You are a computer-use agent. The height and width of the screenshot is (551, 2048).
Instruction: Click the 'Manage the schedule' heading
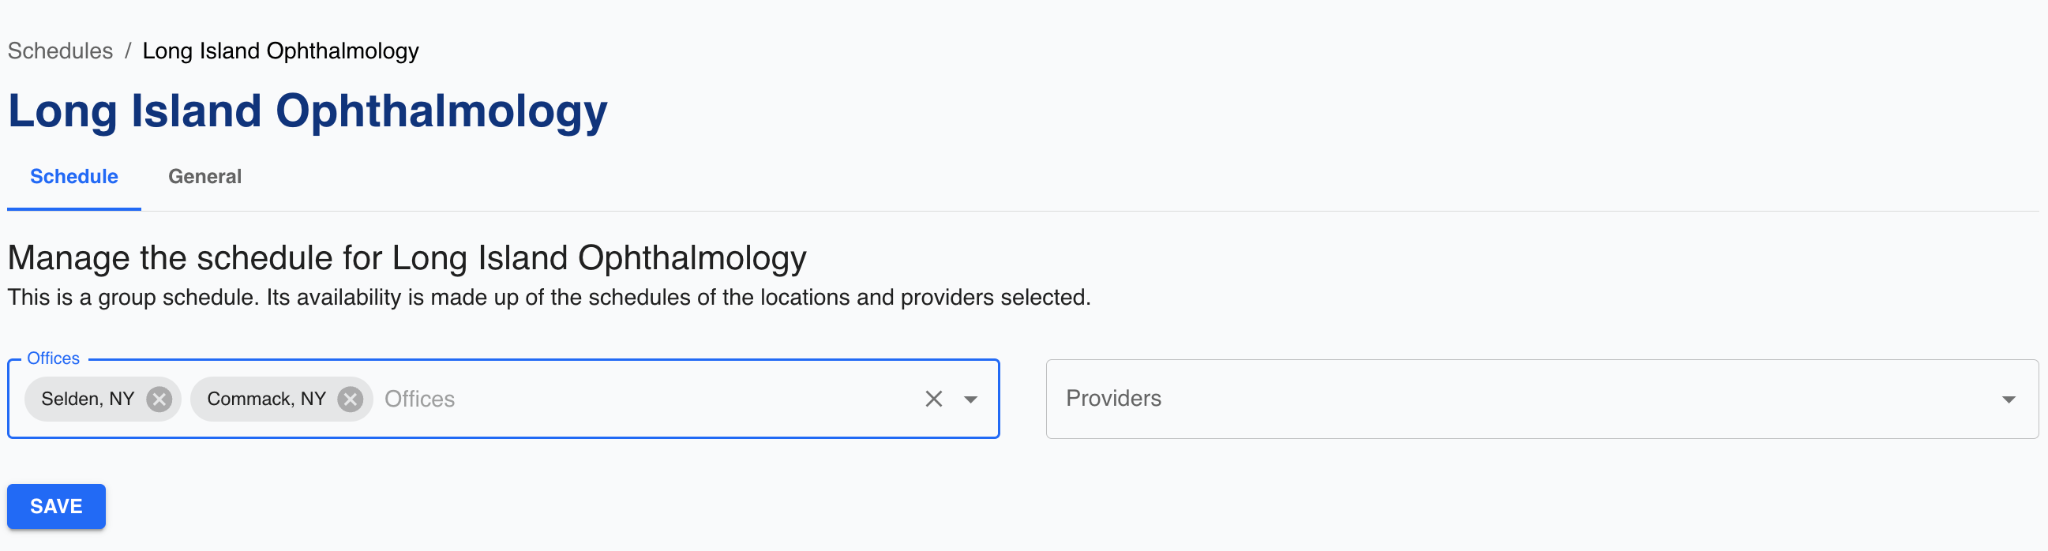click(x=407, y=258)
